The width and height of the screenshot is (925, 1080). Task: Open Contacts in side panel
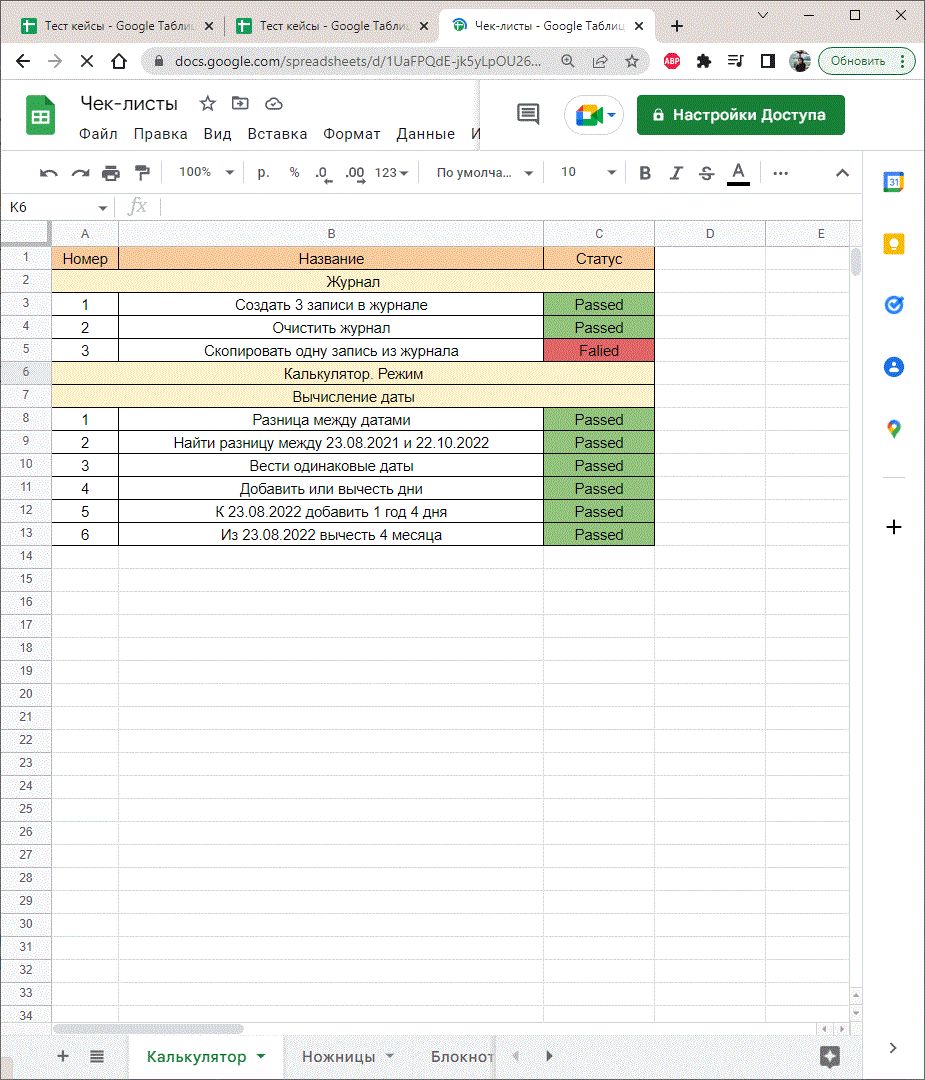pos(893,366)
